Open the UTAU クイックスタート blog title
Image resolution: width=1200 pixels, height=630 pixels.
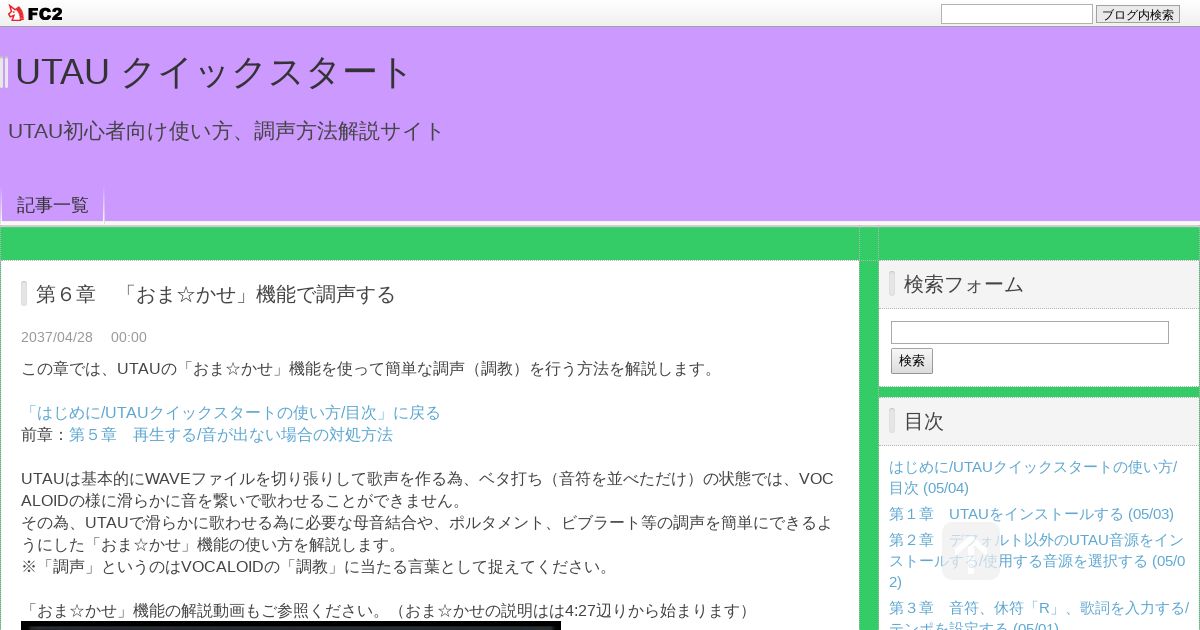213,73
